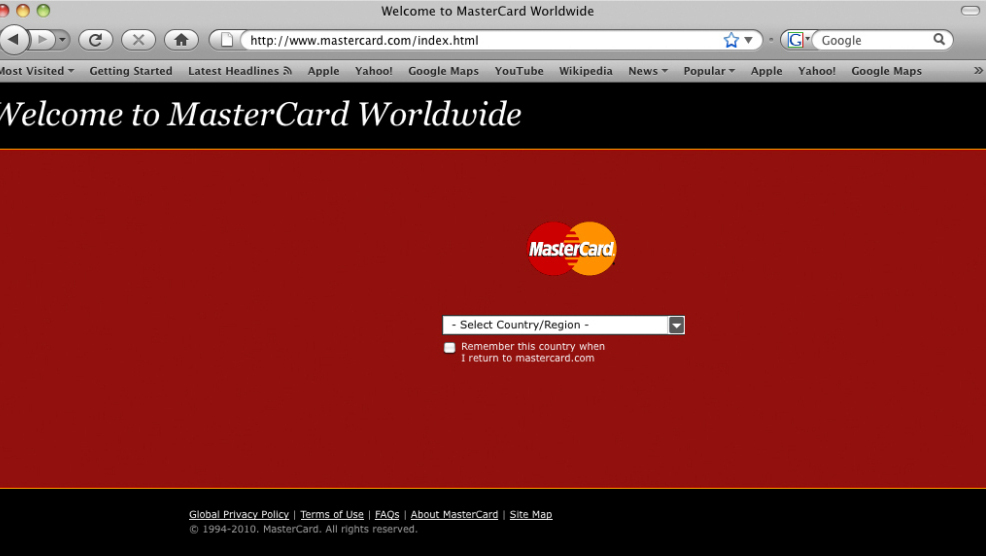
Task: Go to the Home page button
Action: tap(181, 40)
